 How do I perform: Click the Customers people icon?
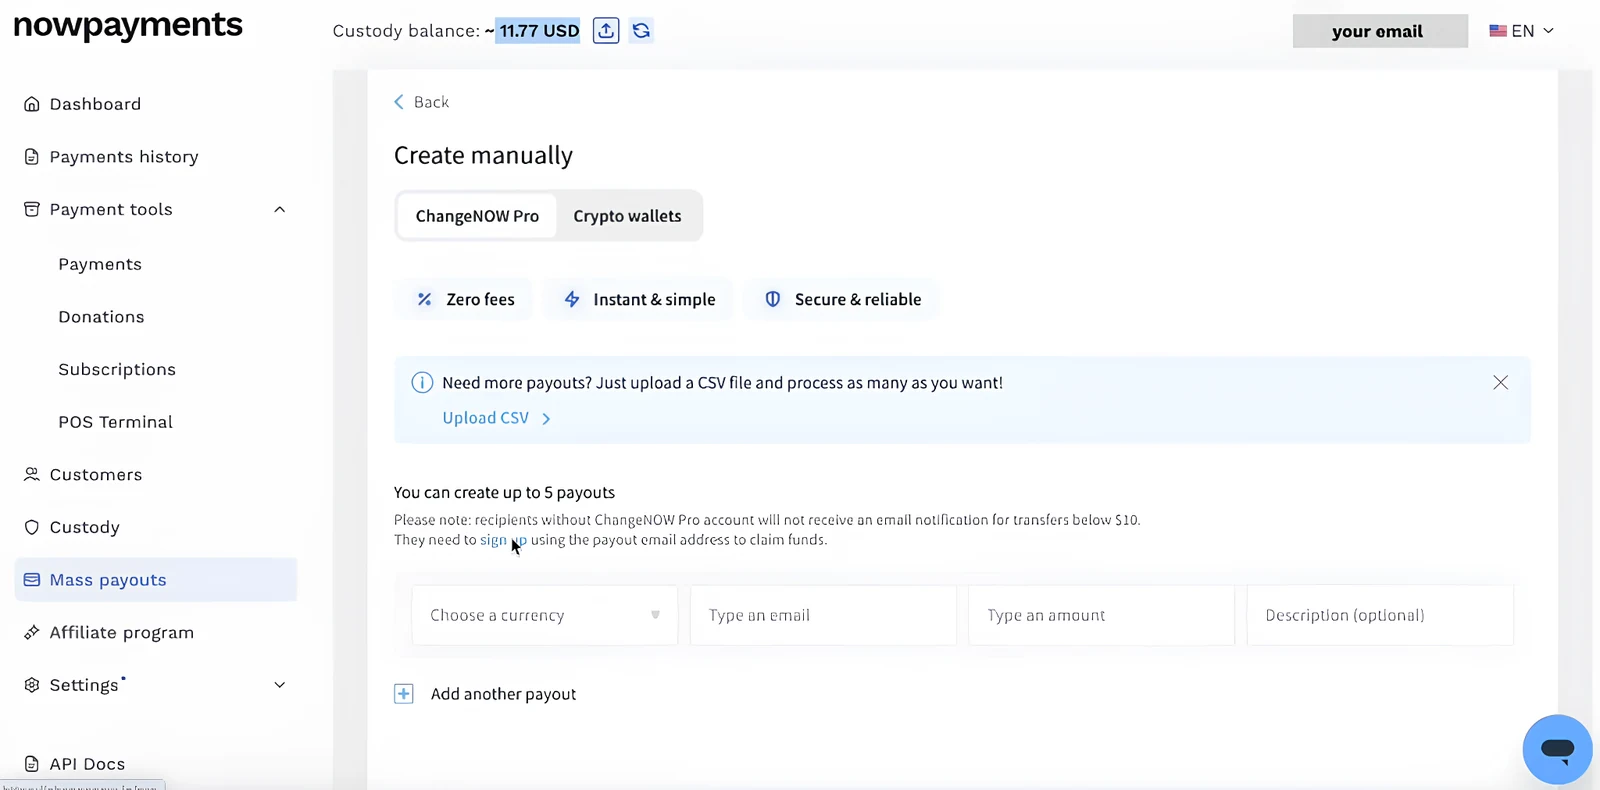(x=32, y=474)
